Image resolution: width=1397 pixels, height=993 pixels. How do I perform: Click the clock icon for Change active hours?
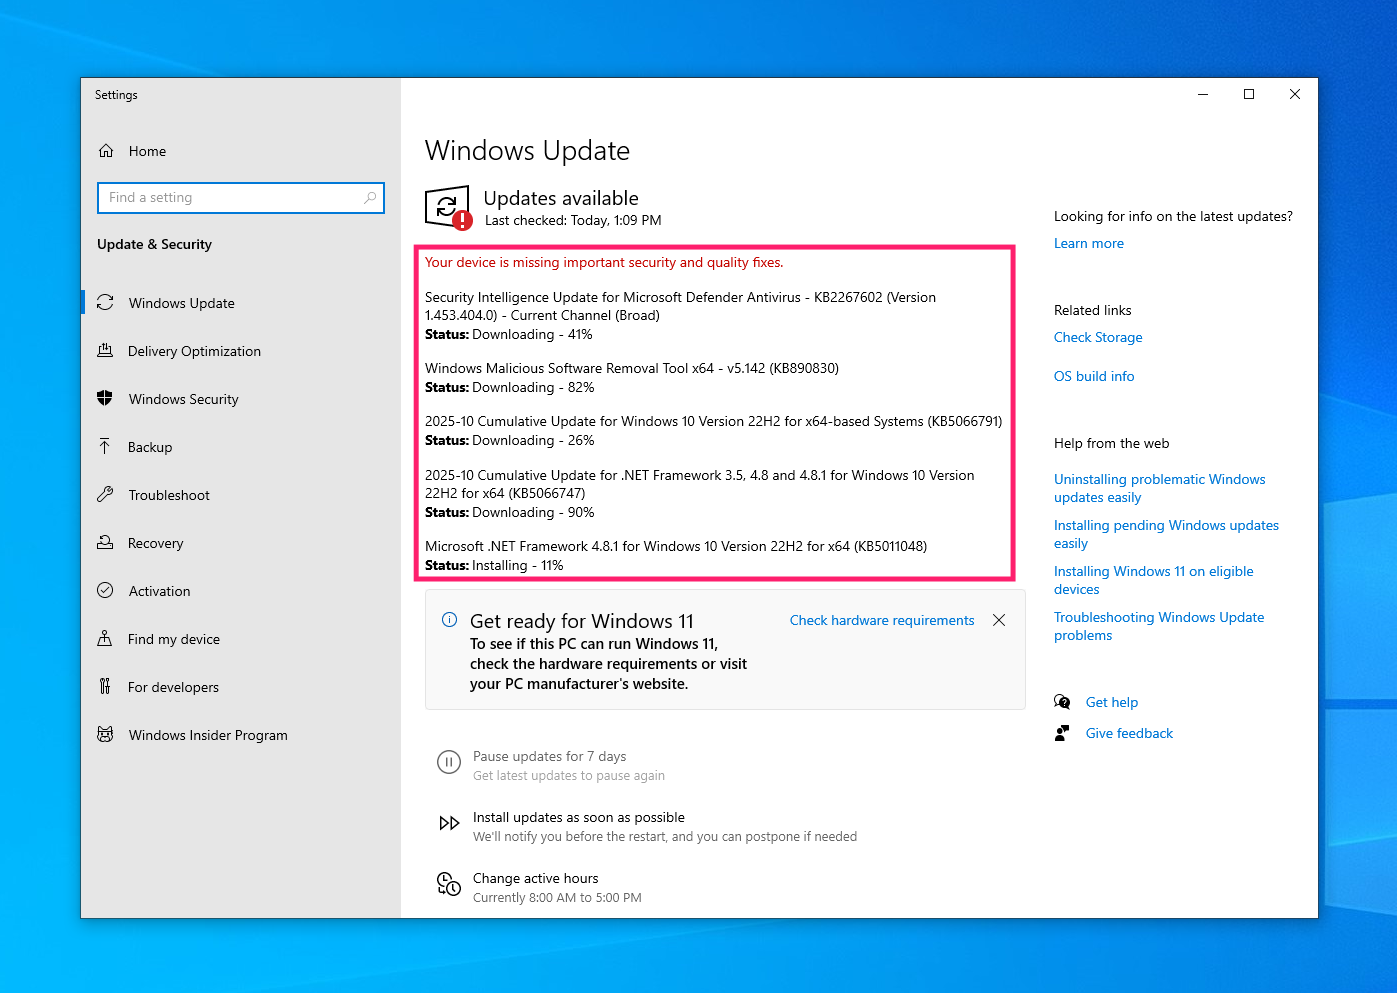click(x=449, y=884)
